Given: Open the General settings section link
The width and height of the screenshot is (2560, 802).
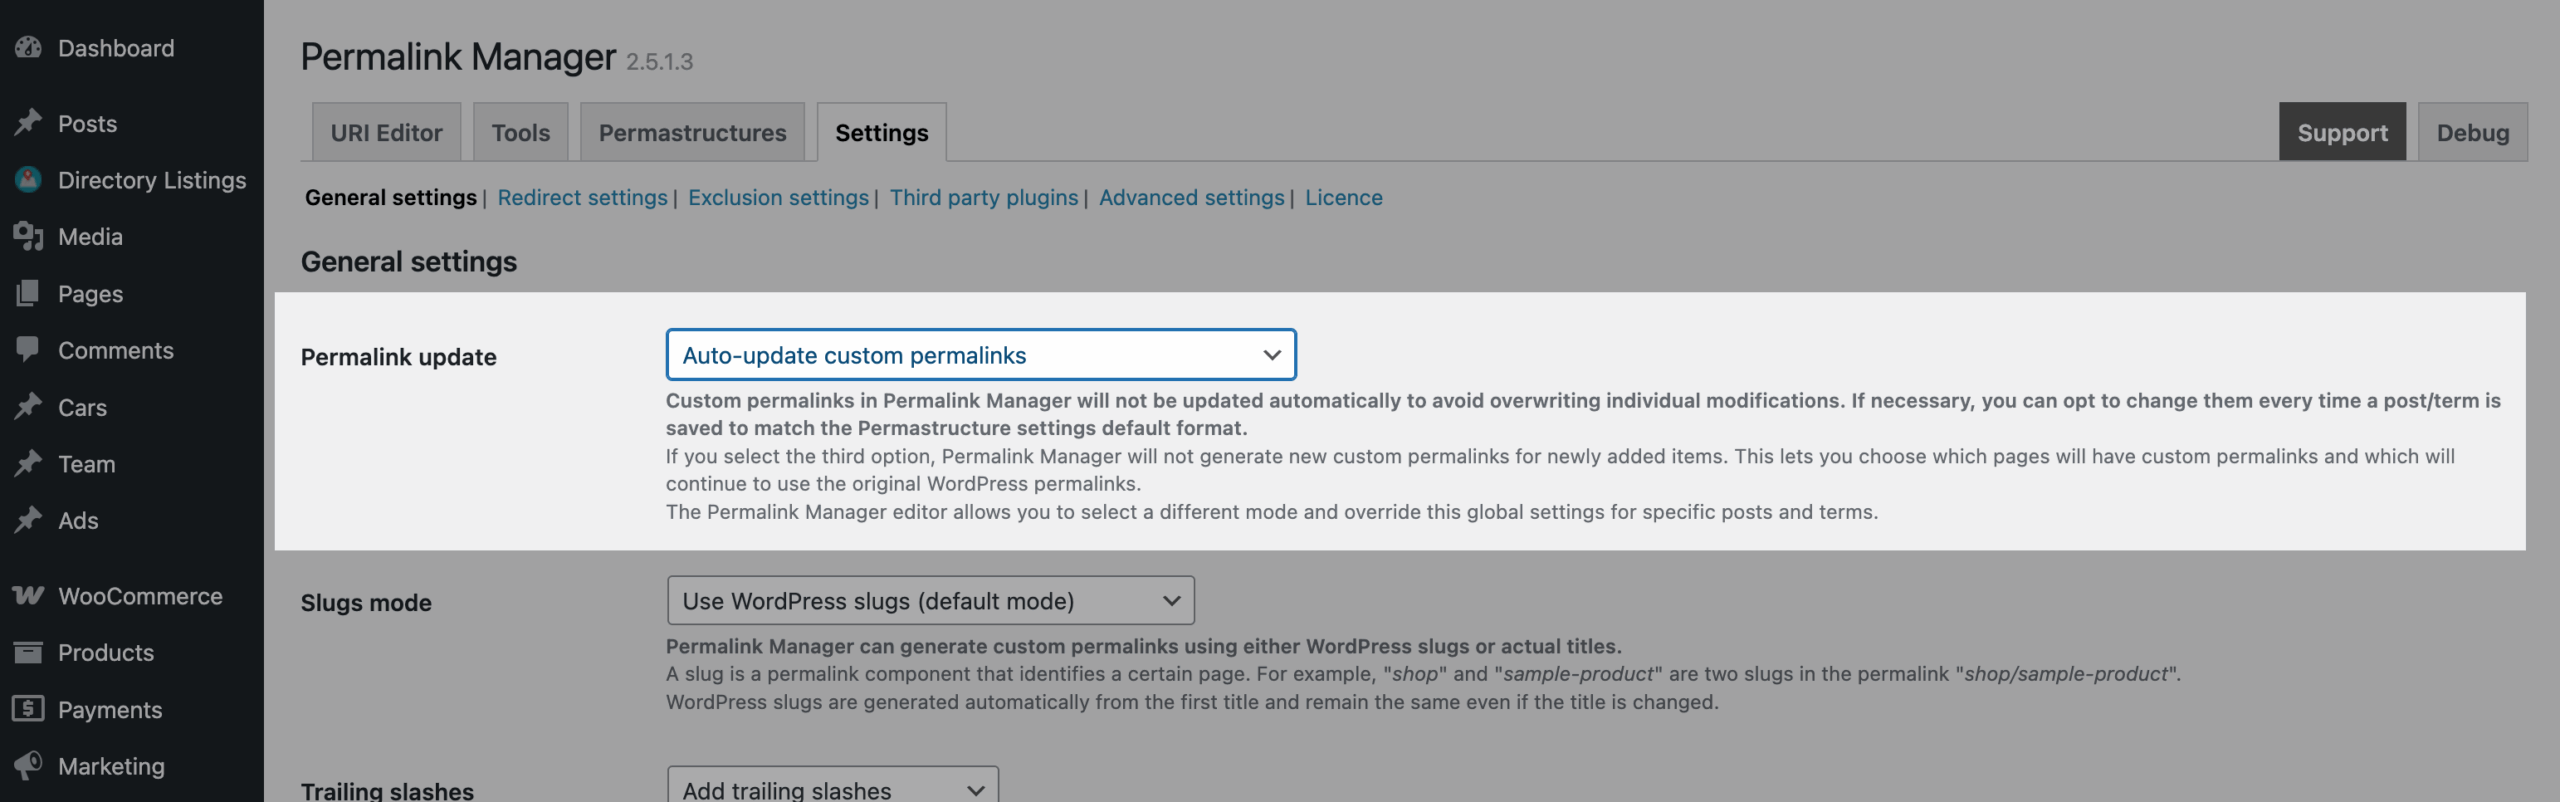Looking at the screenshot, I should coord(391,198).
